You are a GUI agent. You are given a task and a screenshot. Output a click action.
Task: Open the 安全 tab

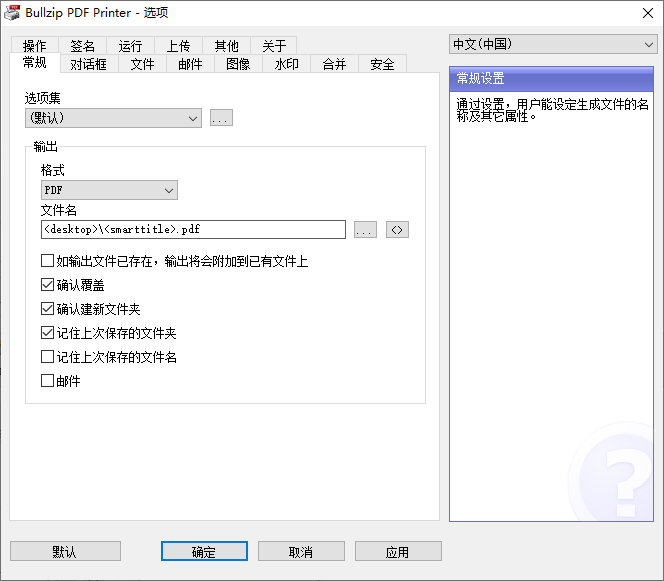pyautogui.click(x=382, y=64)
